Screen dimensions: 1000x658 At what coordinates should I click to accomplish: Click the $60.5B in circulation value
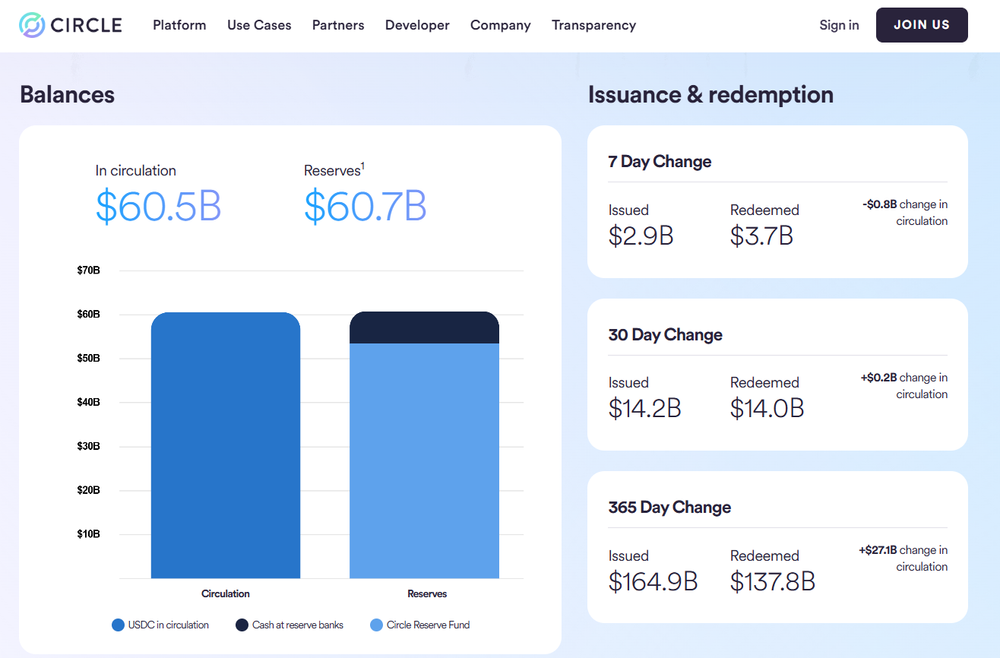pyautogui.click(x=158, y=207)
